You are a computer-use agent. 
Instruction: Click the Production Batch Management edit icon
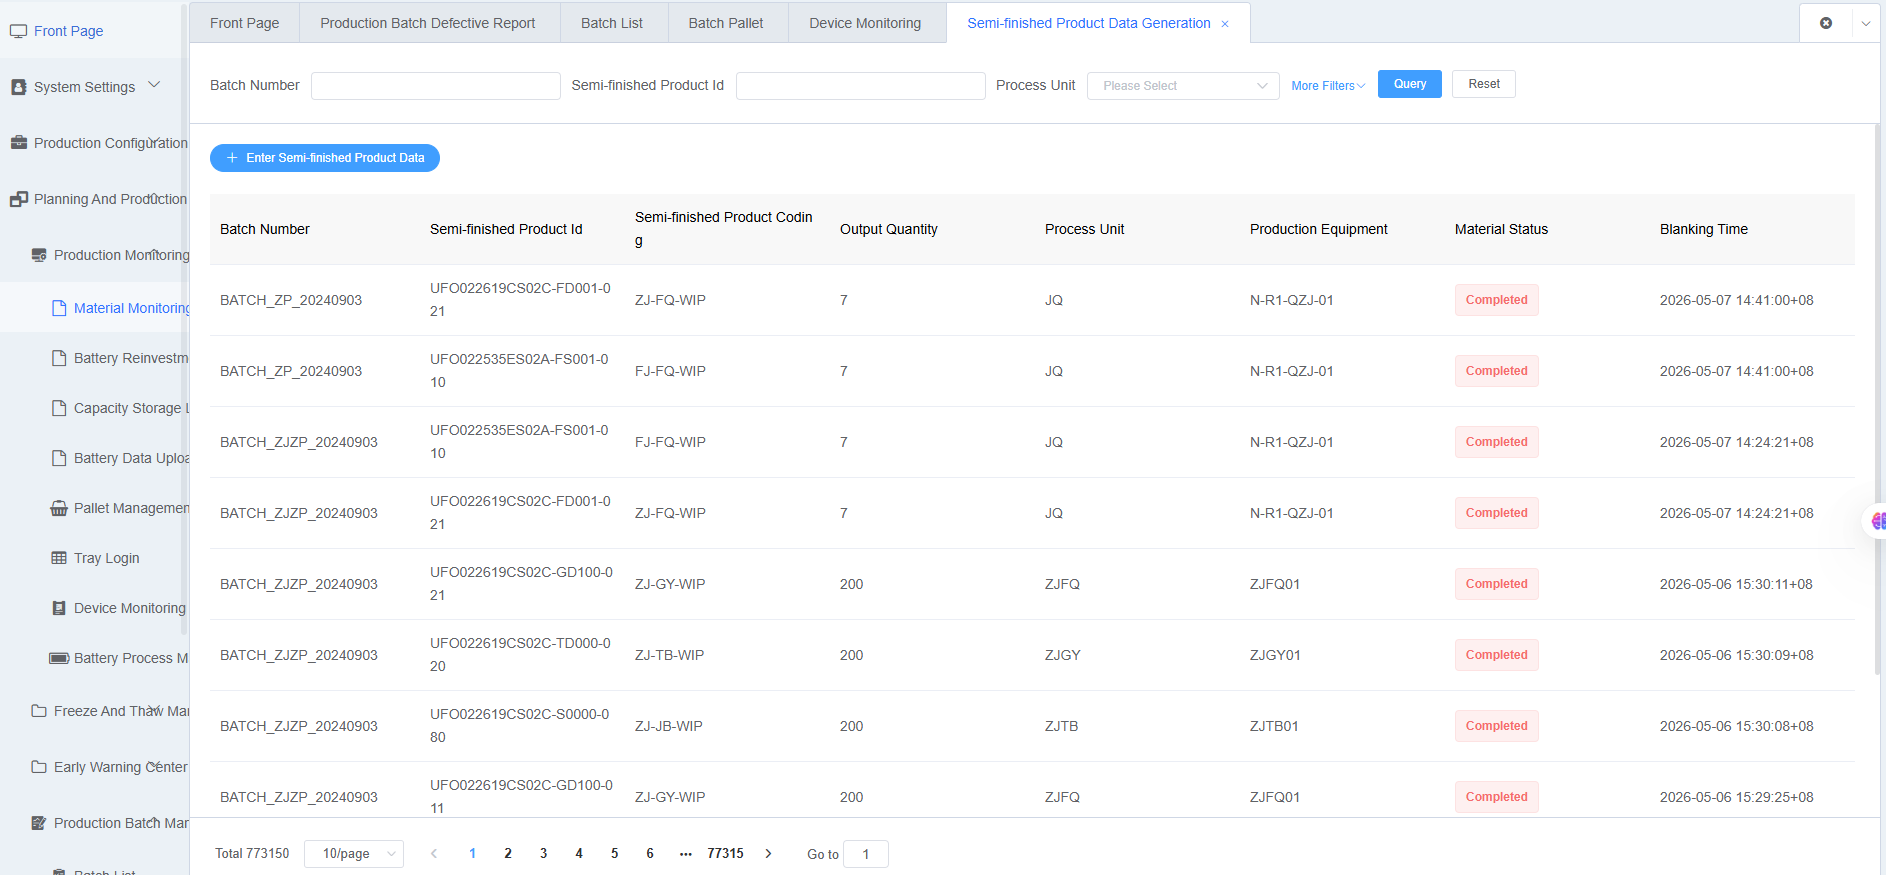[39, 823]
